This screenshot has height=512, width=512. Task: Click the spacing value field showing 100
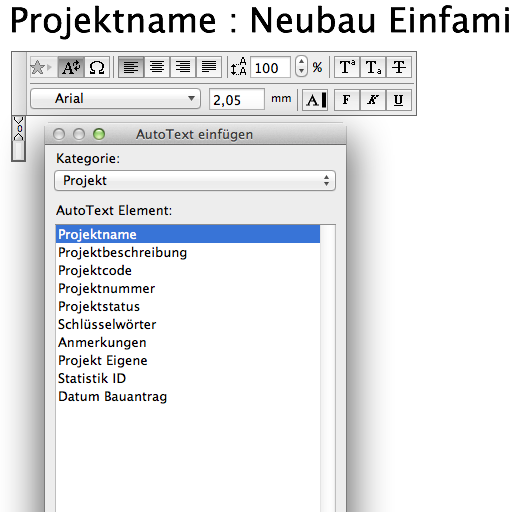click(x=270, y=68)
